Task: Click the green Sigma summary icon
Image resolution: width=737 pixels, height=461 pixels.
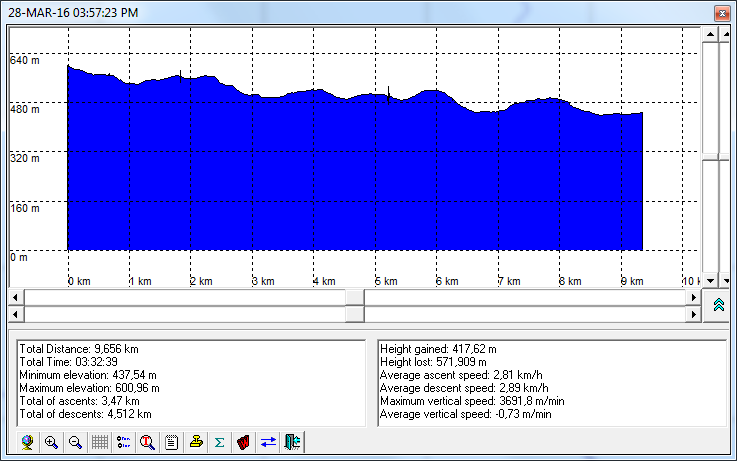Action: (219, 442)
